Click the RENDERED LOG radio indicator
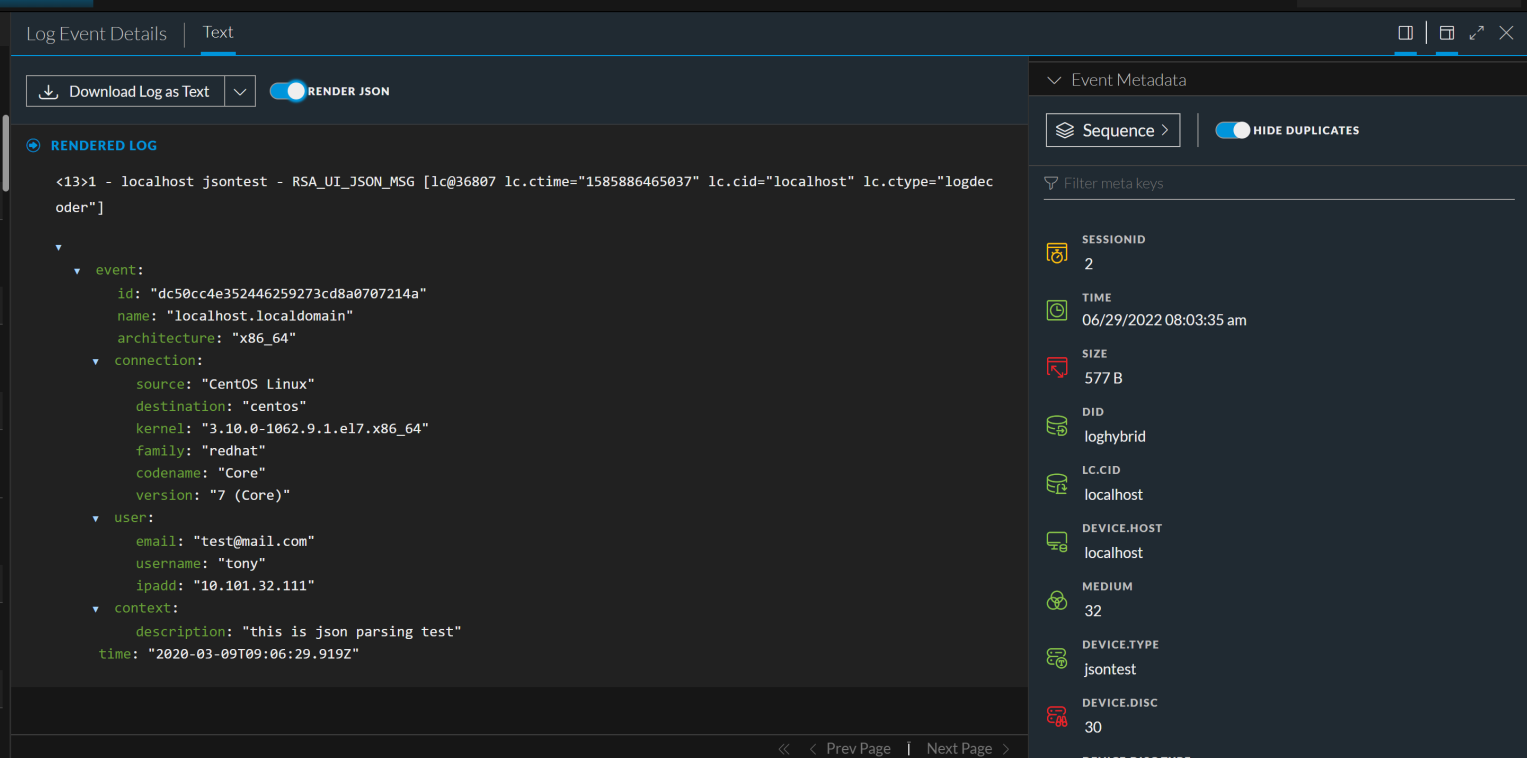The image size is (1527, 758). tap(33, 145)
